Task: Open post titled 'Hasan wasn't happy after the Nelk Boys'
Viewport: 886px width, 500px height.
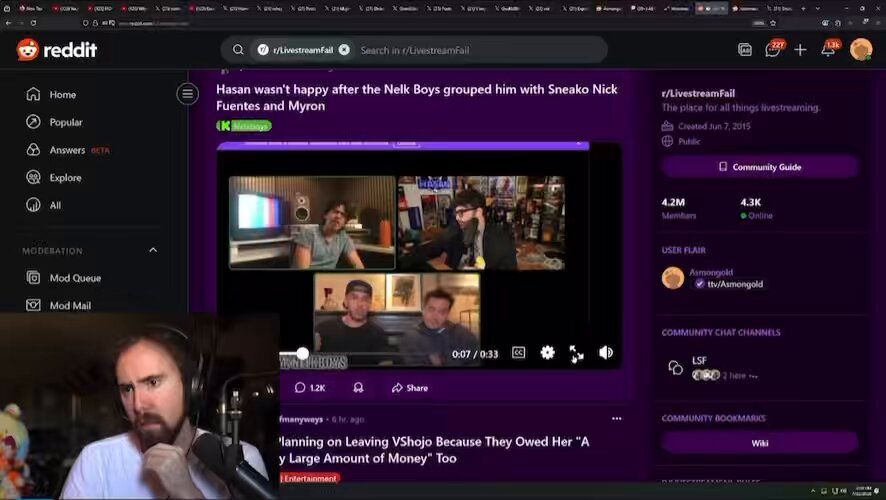Action: point(416,97)
